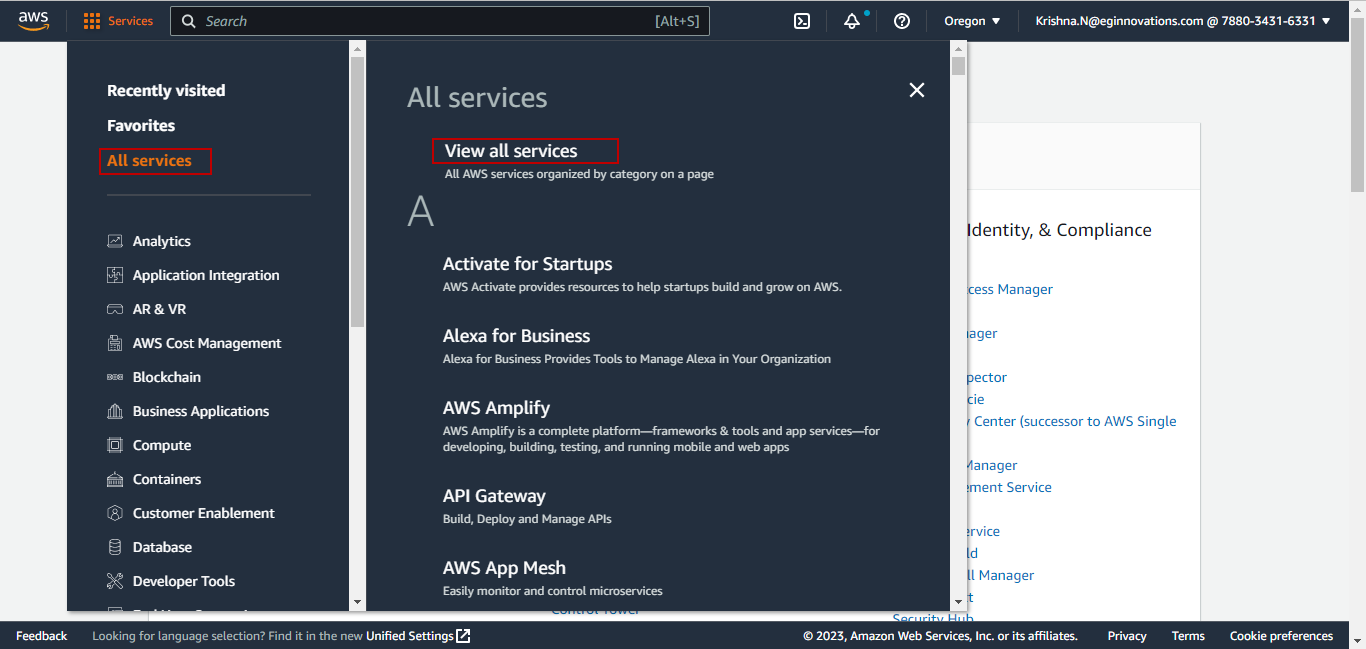Click the Terms footer link
Viewport: 1366px width, 649px height.
(x=1188, y=636)
